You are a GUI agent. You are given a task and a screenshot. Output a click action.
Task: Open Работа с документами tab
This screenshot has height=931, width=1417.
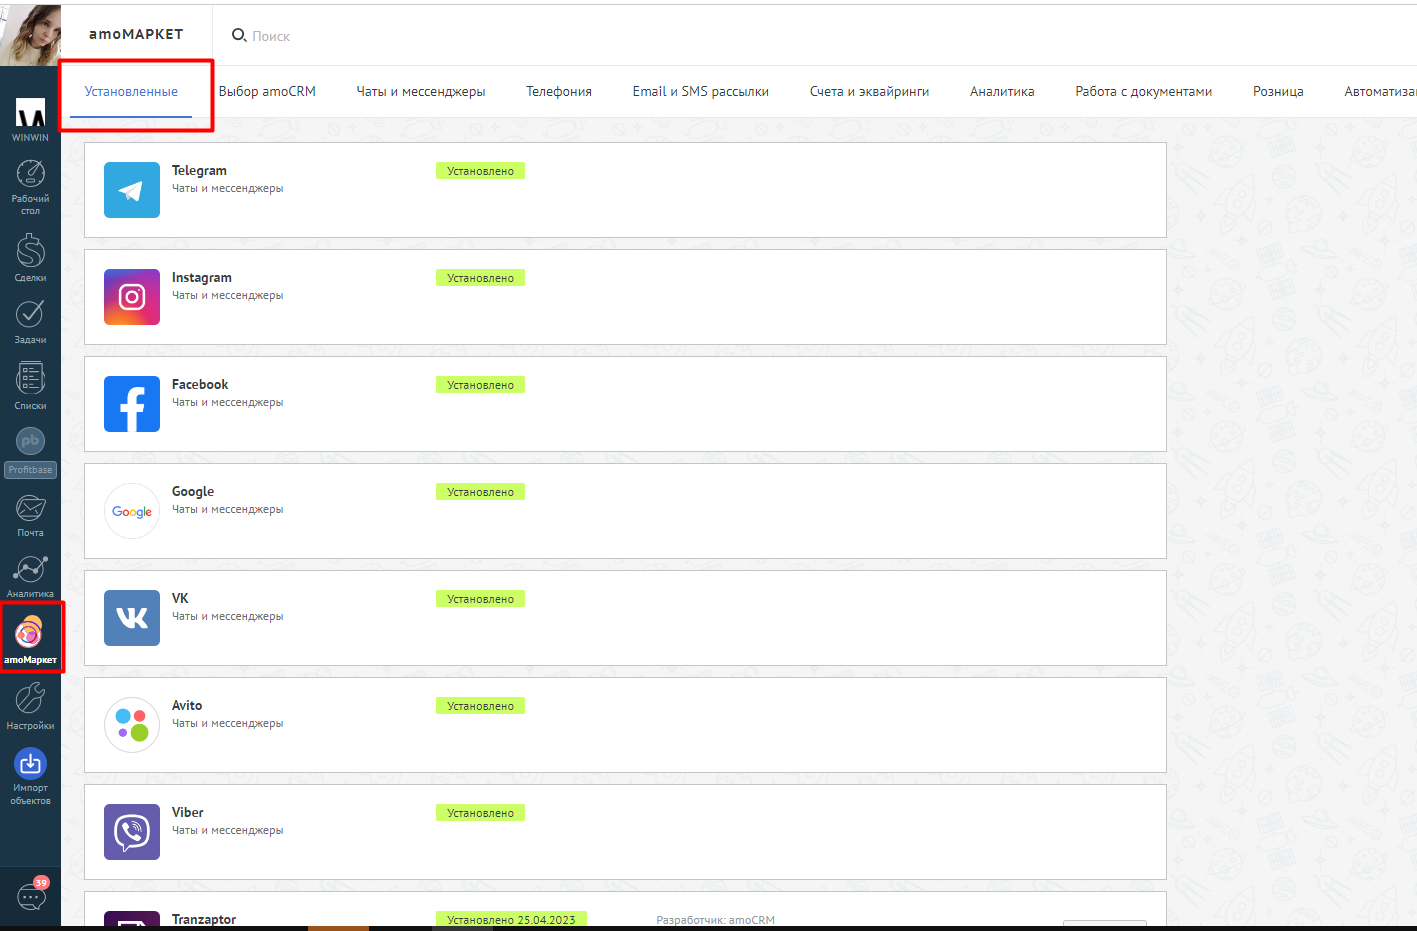1144,91
